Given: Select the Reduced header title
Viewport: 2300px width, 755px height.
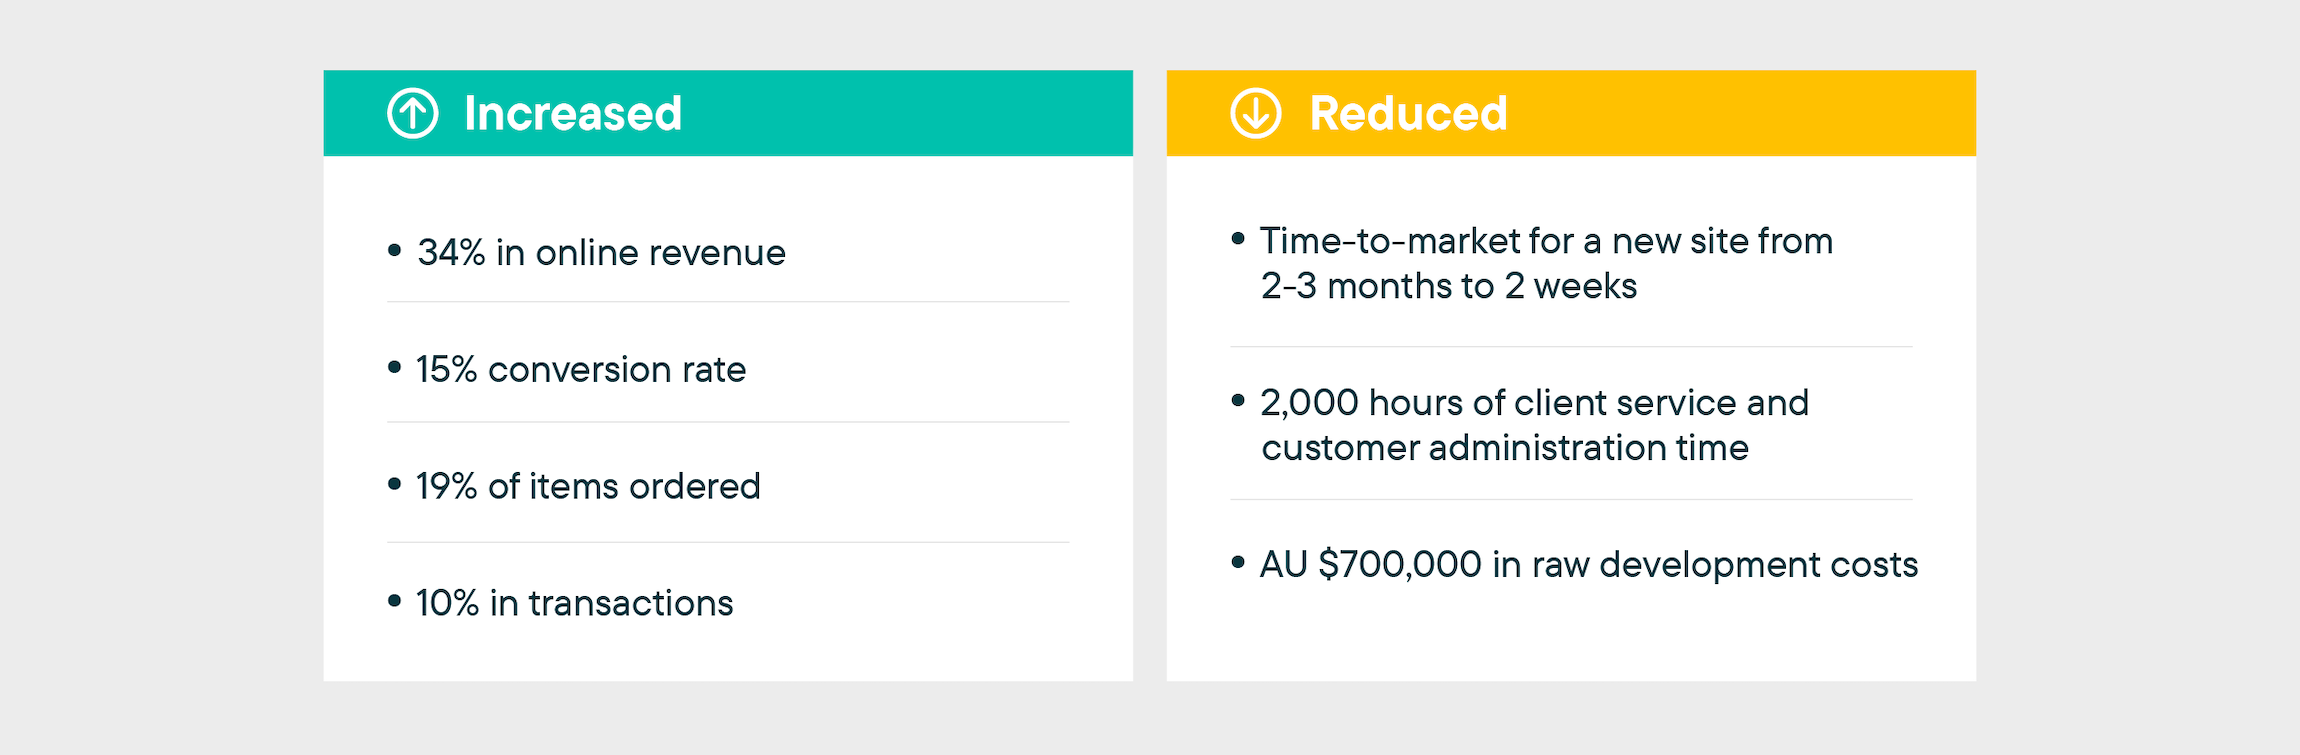Looking at the screenshot, I should [x=1408, y=113].
